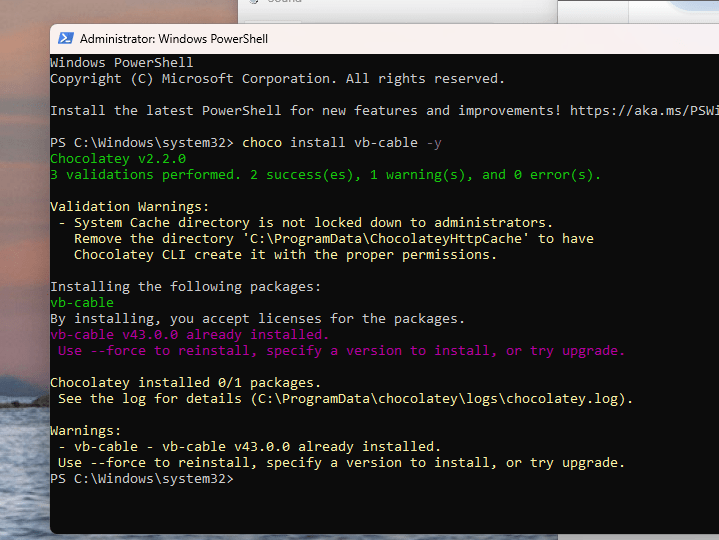Click the white '- vb-cable - vb-cable v43.0.0' line
This screenshot has width=719, height=540.
pos(249,446)
